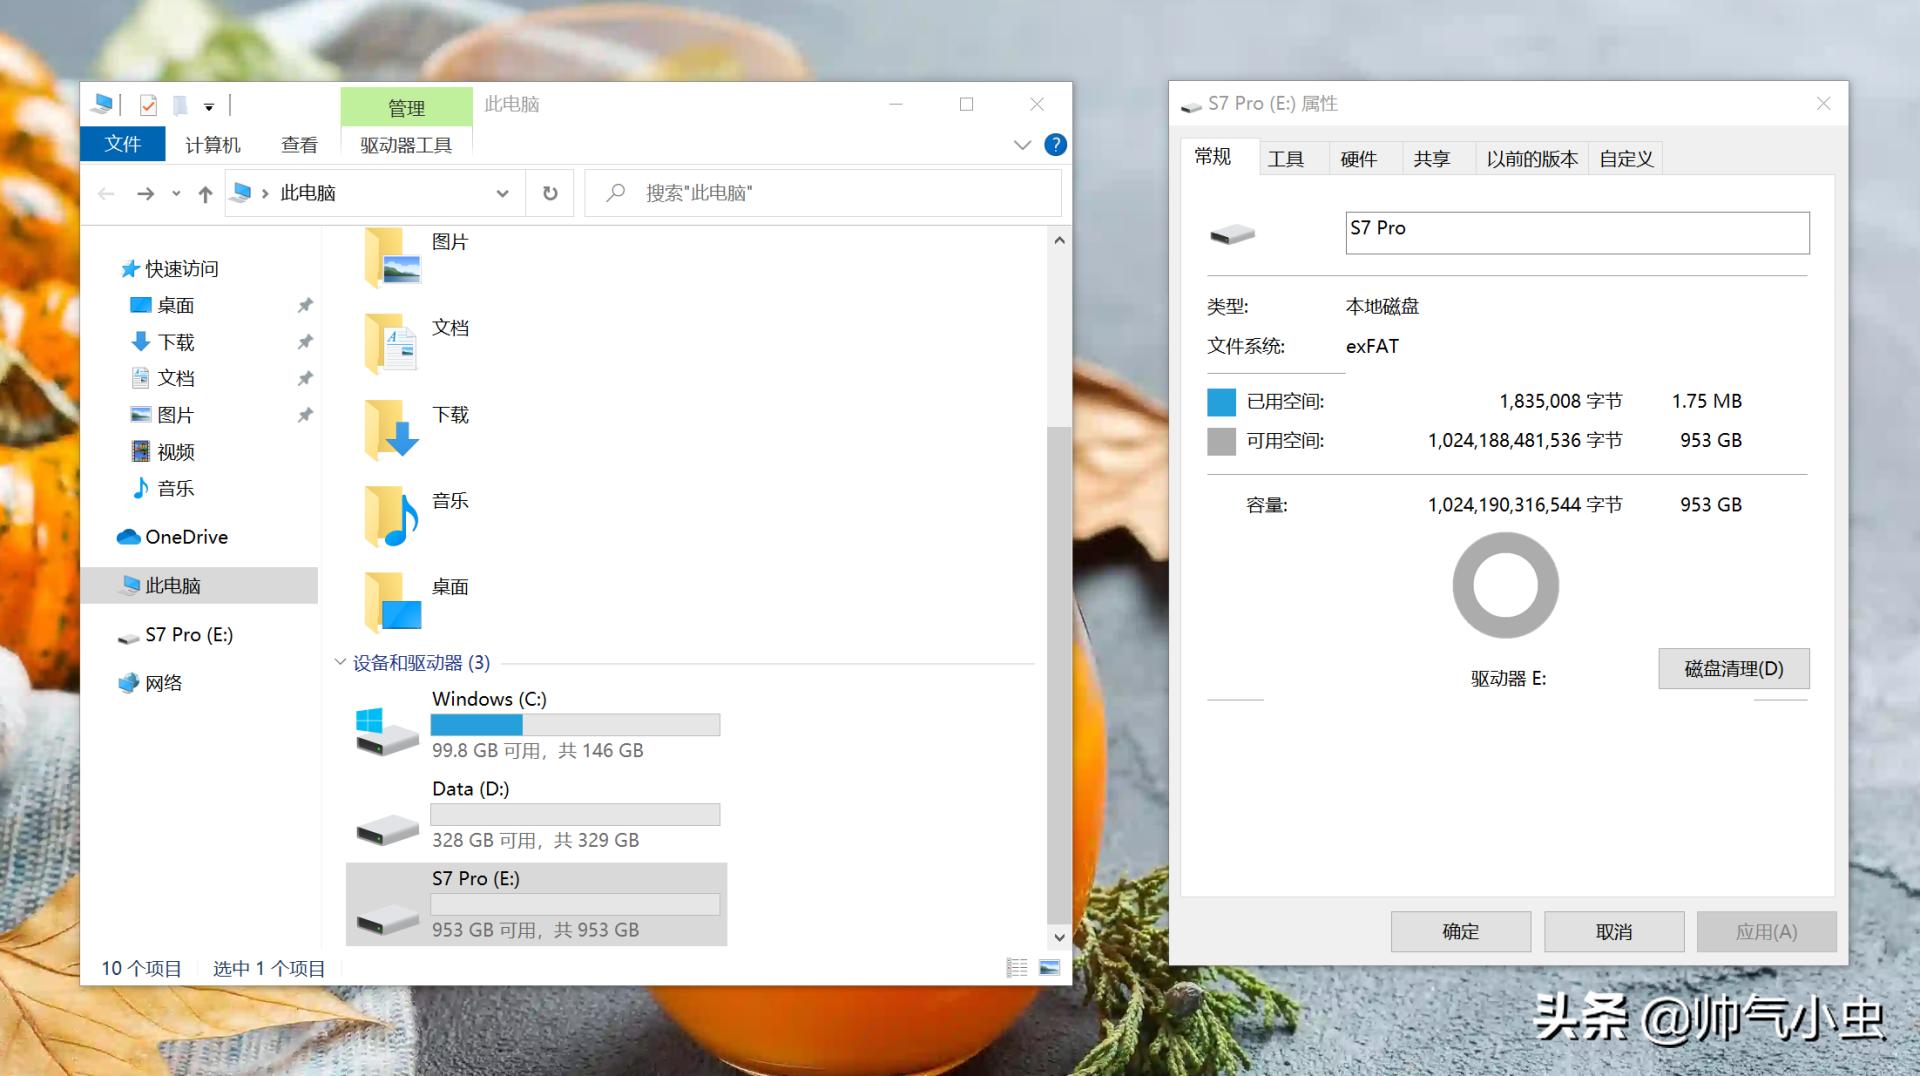Switch to the 驱动器工具 ribbon tab
This screenshot has width=1920, height=1076.
click(x=404, y=144)
